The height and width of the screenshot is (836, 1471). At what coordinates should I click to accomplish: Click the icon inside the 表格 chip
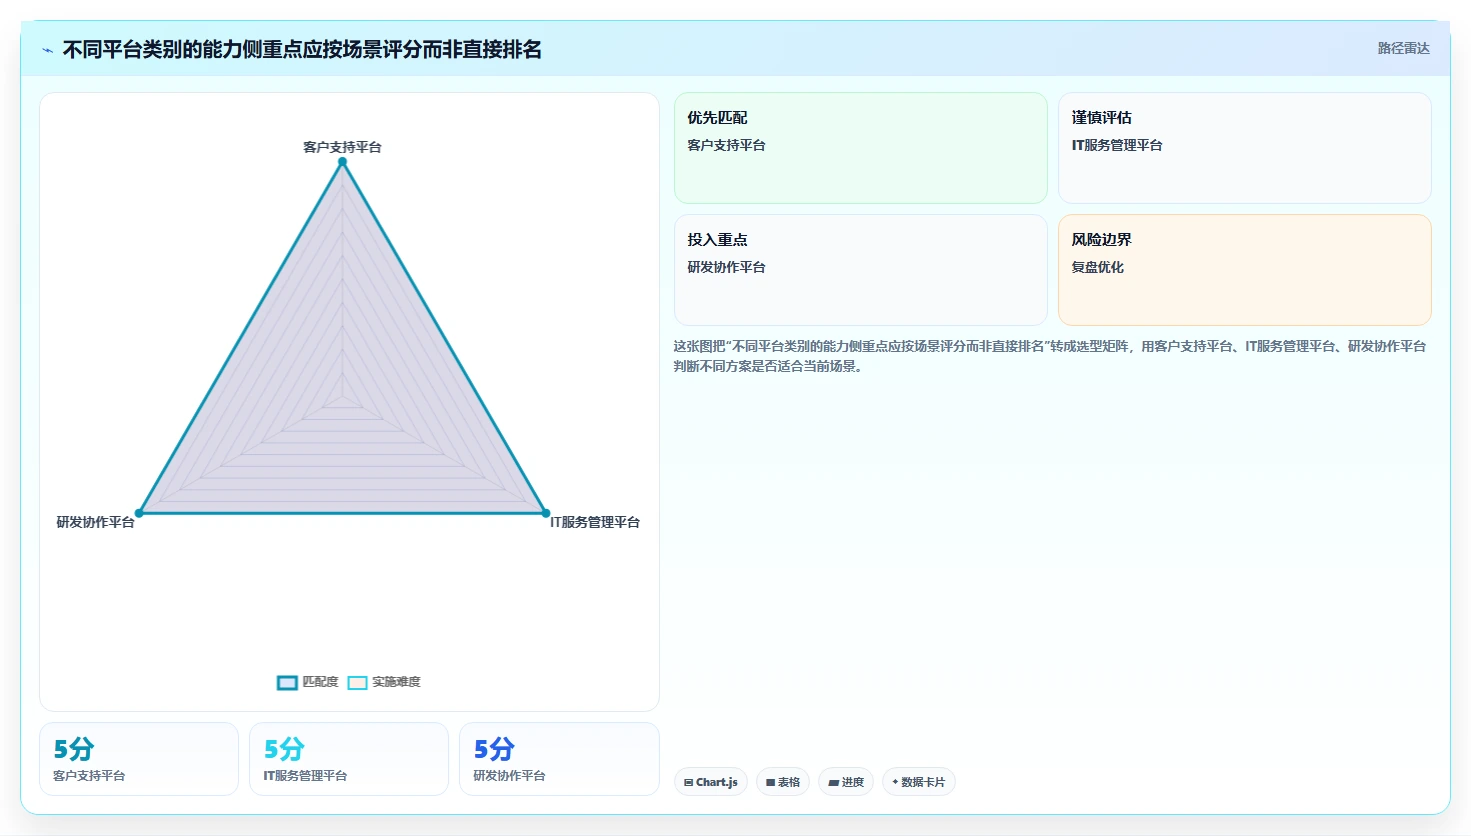click(x=771, y=783)
